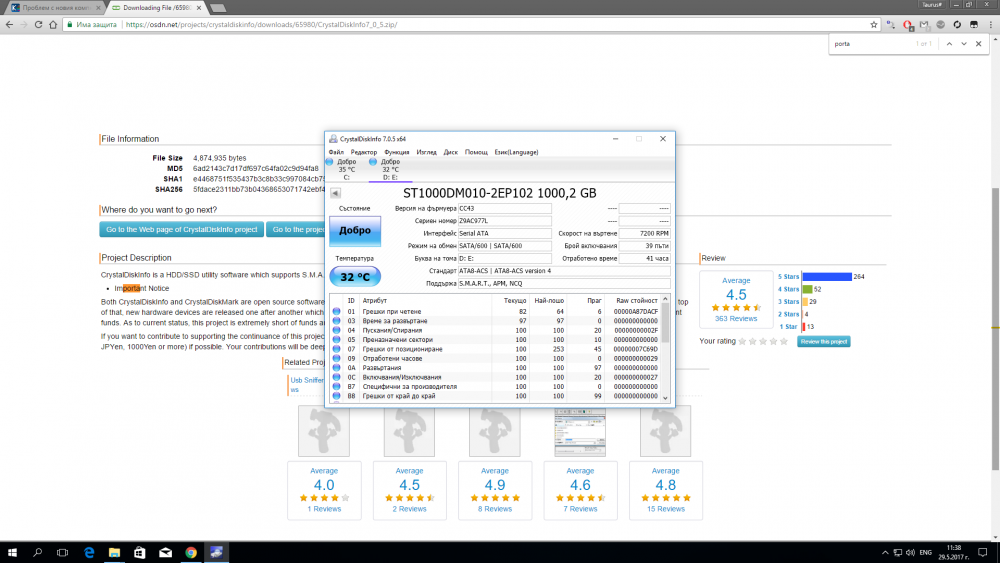Bookmark this page with the star
This screenshot has width=1000, height=563.
tap(874, 25)
